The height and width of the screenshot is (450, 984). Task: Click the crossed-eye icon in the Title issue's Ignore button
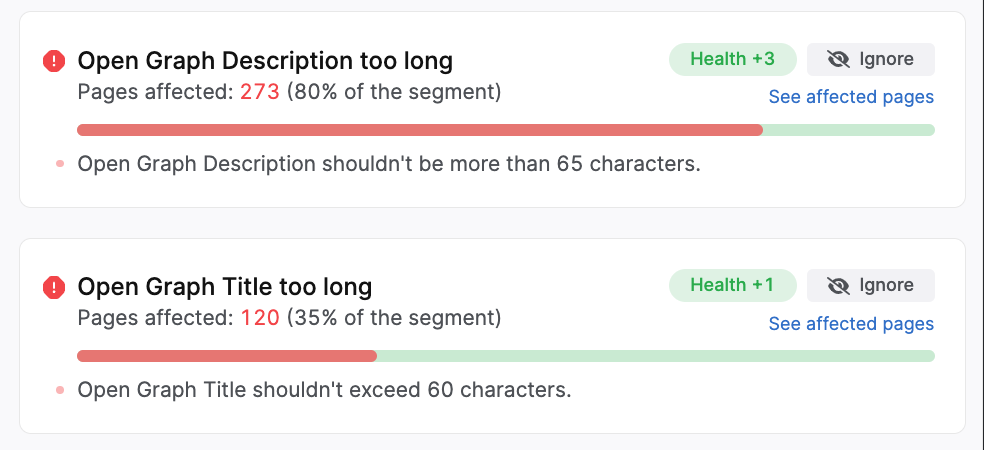pyautogui.click(x=838, y=286)
